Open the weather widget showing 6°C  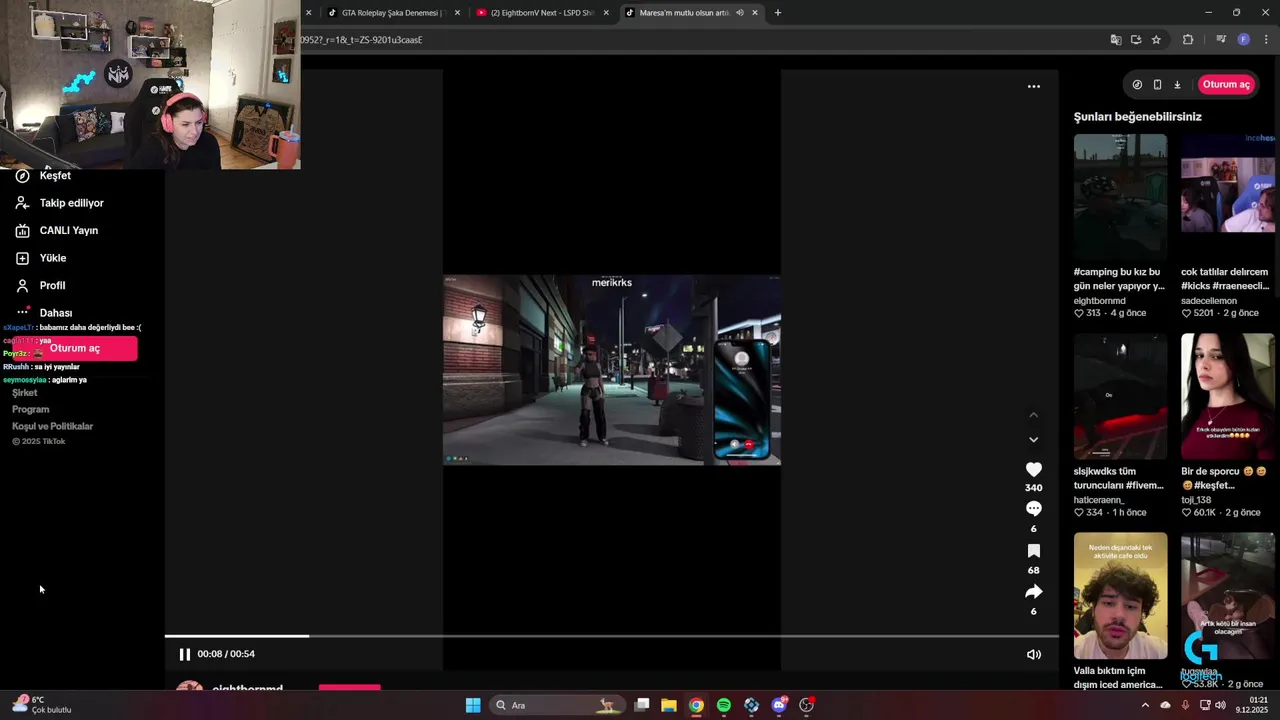point(42,704)
